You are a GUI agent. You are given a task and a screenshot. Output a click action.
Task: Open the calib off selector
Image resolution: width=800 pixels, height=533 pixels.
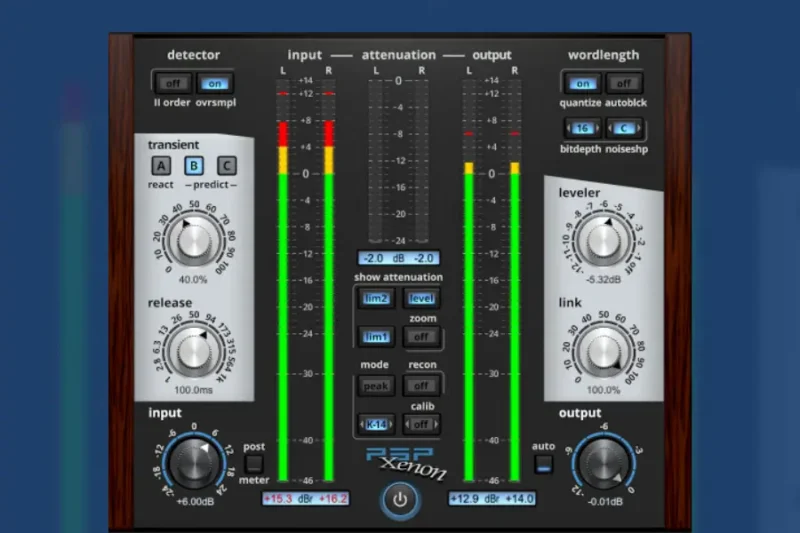tap(421, 424)
